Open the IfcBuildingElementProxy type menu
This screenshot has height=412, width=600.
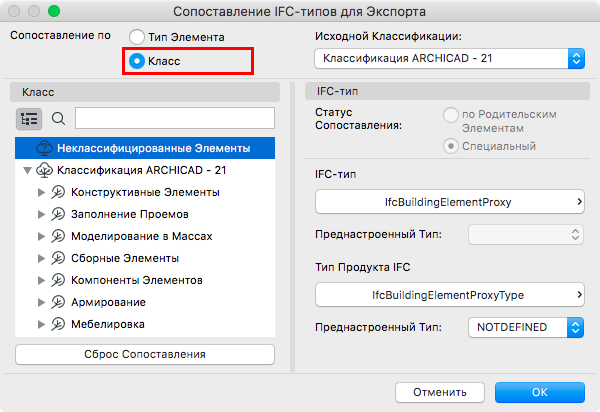(x=449, y=203)
